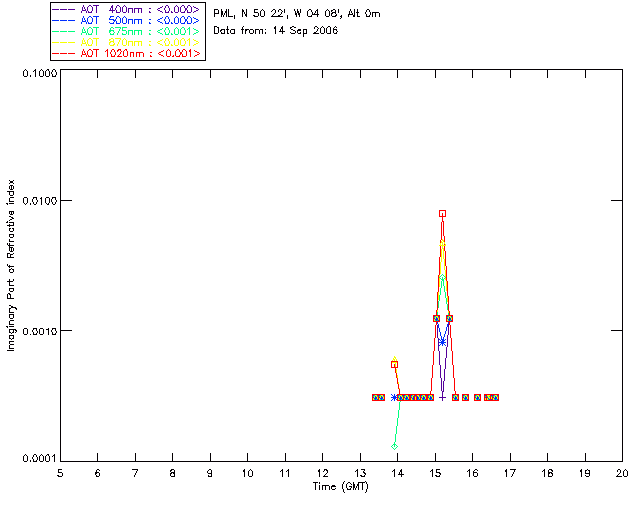Click the x-axis tick label 5
Viewport: 640px width, 512px height.
60,474
